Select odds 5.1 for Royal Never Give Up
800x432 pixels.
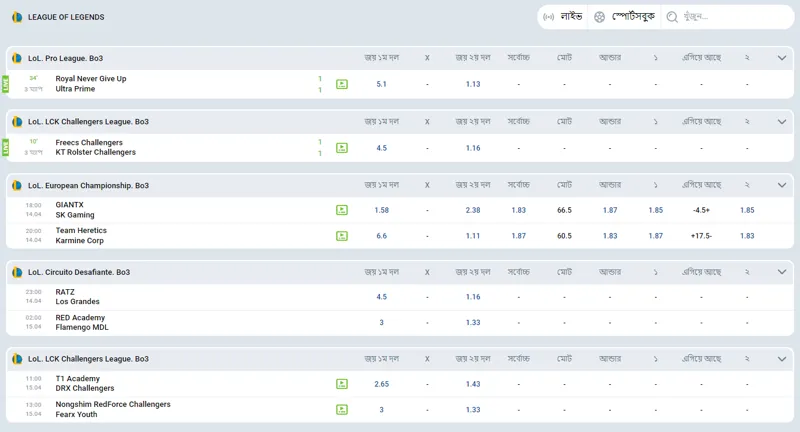tap(381, 84)
